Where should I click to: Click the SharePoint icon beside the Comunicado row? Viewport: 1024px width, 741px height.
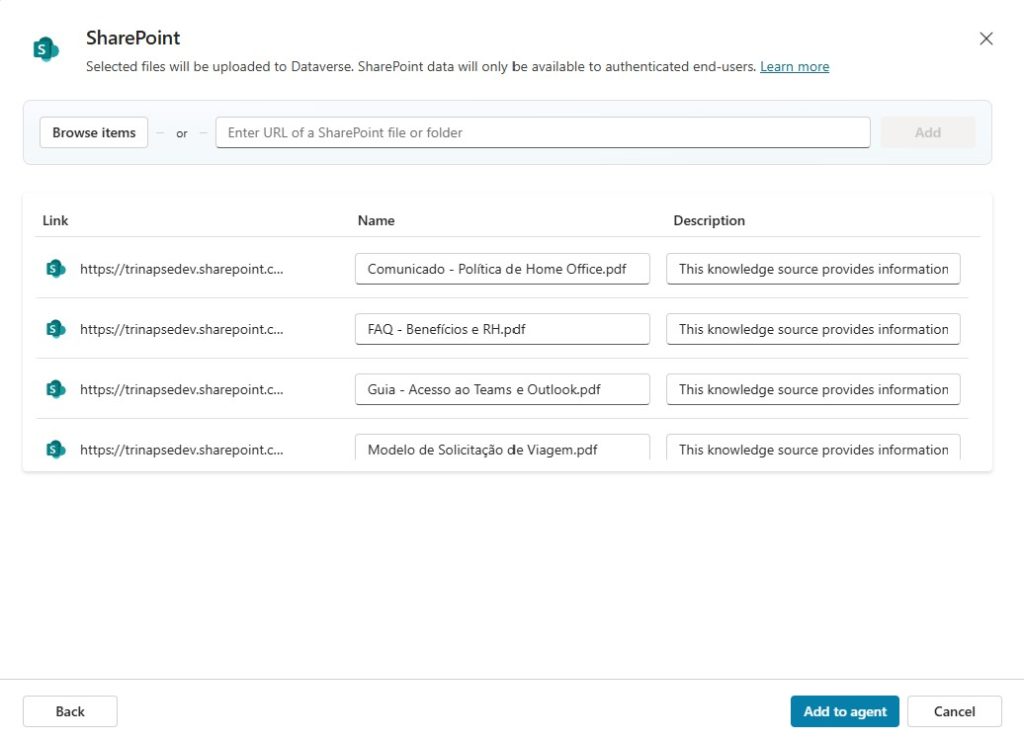(56, 268)
